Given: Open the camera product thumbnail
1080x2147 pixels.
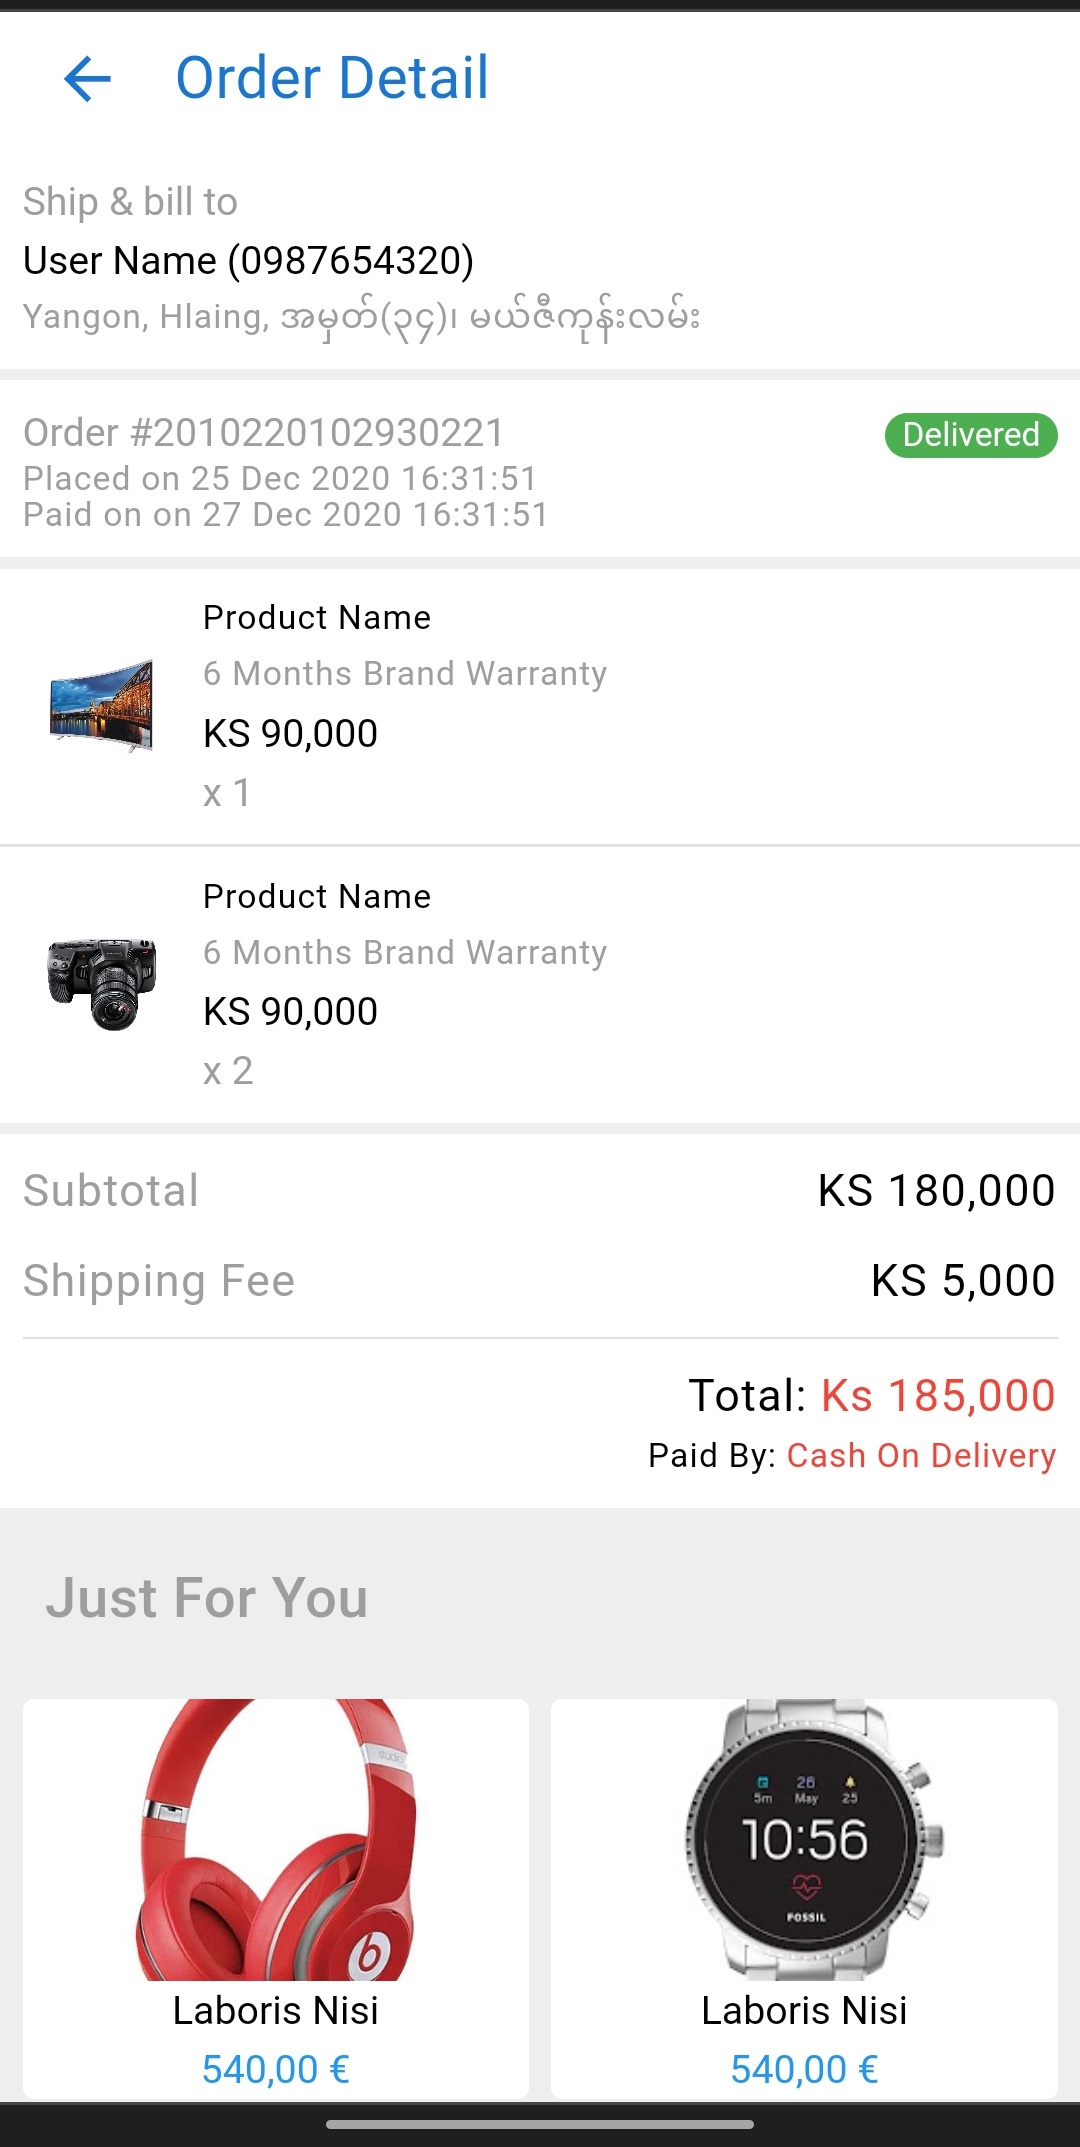Looking at the screenshot, I should [101, 983].
